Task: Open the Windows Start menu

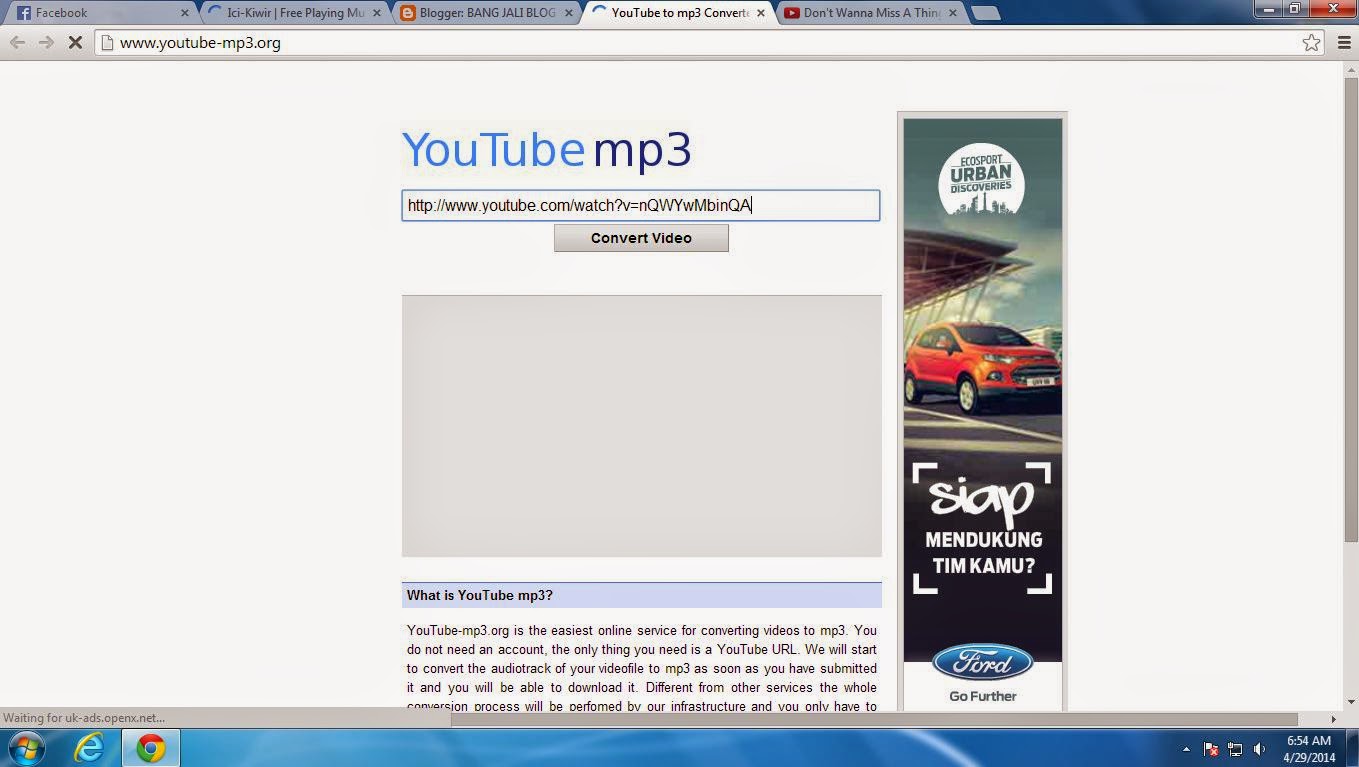Action: [x=26, y=748]
